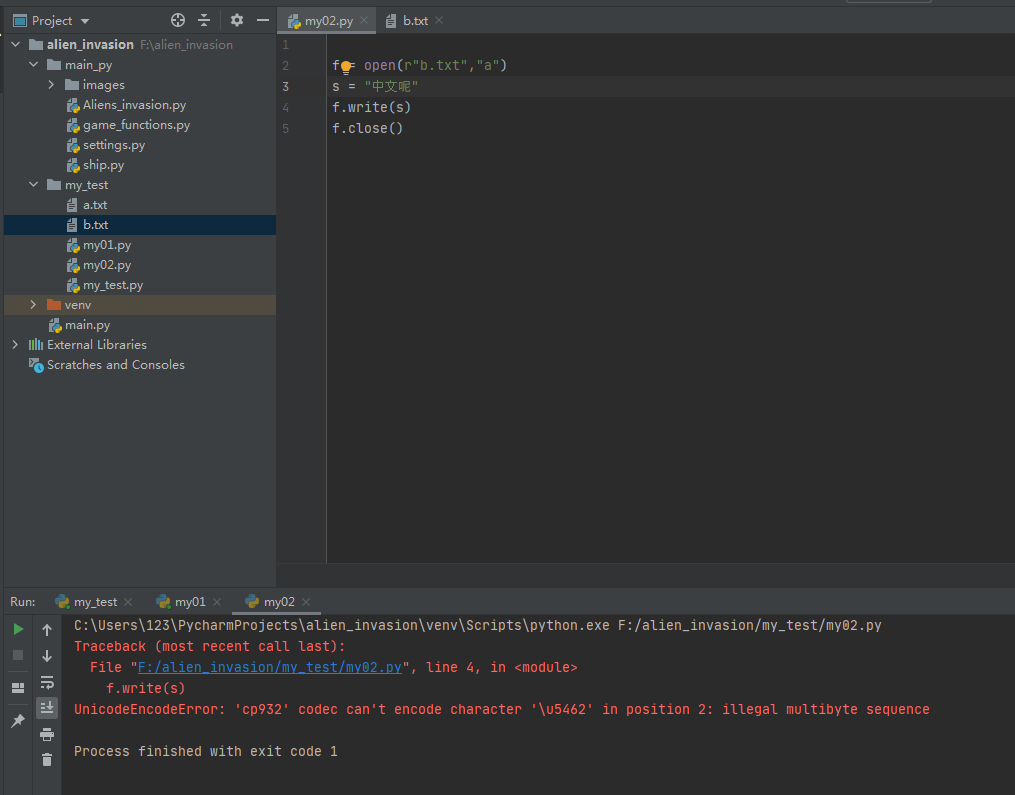Select ship.py in project tree
Viewport: 1015px width, 795px height.
tap(103, 165)
